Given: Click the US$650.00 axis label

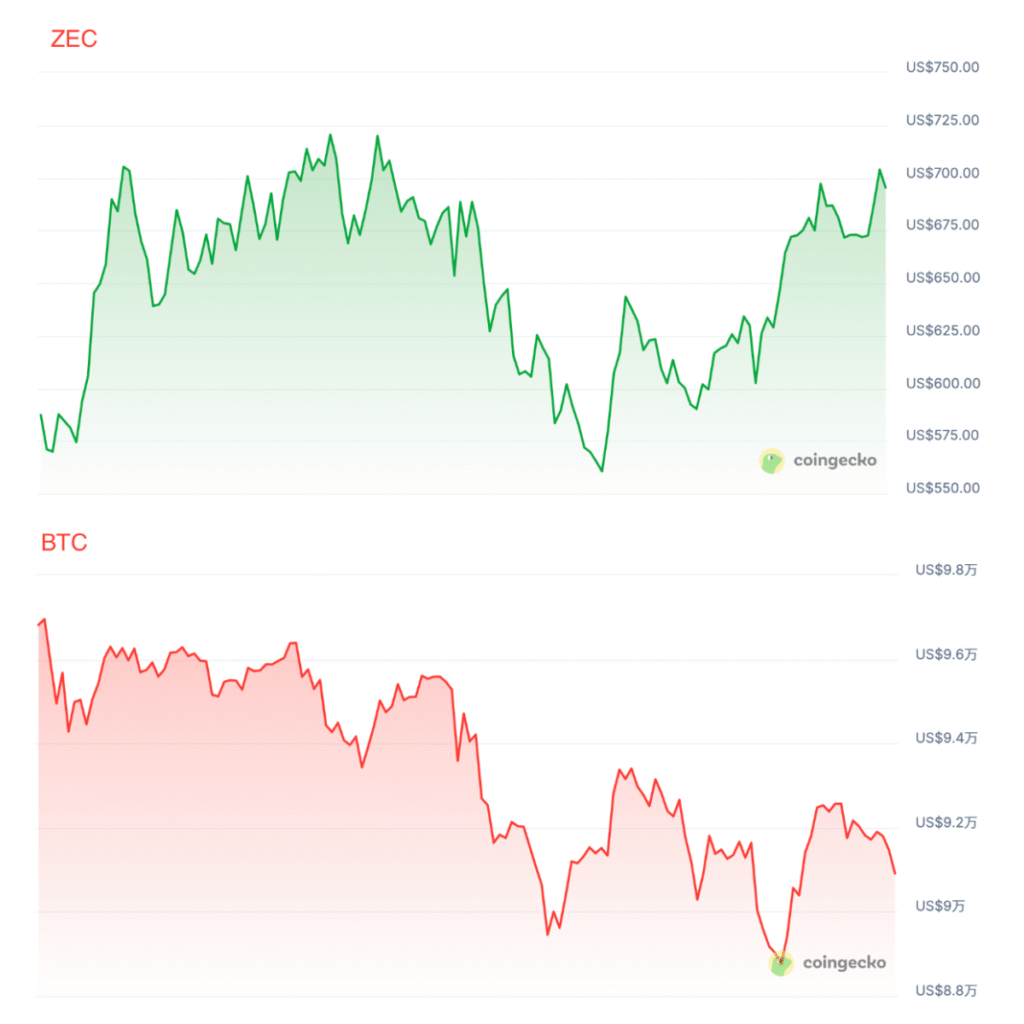Looking at the screenshot, I should [x=942, y=277].
